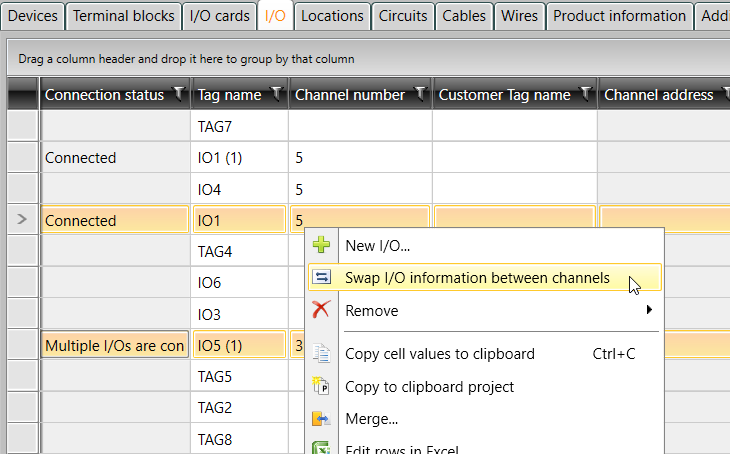730x454 pixels.
Task: Select the TAG7 tag name cell
Action: click(x=239, y=127)
